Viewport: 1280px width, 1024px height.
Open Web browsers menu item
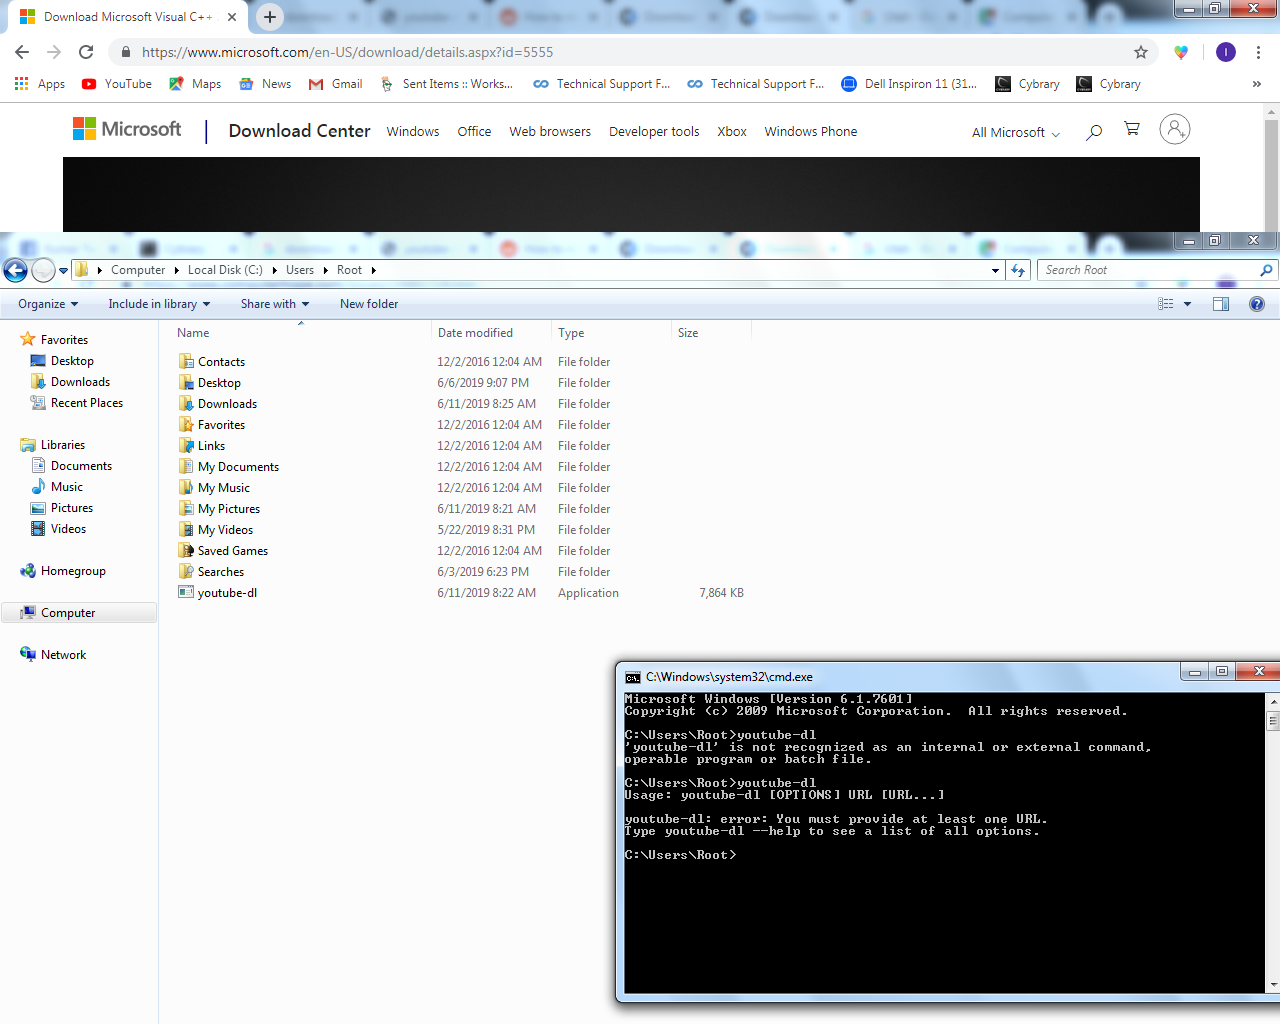(550, 131)
